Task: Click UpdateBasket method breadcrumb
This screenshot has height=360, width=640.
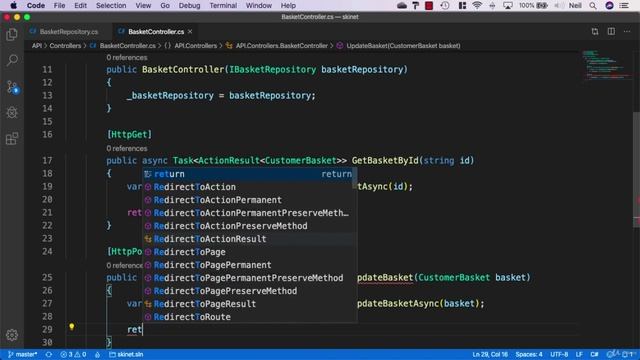Action: tap(398, 46)
